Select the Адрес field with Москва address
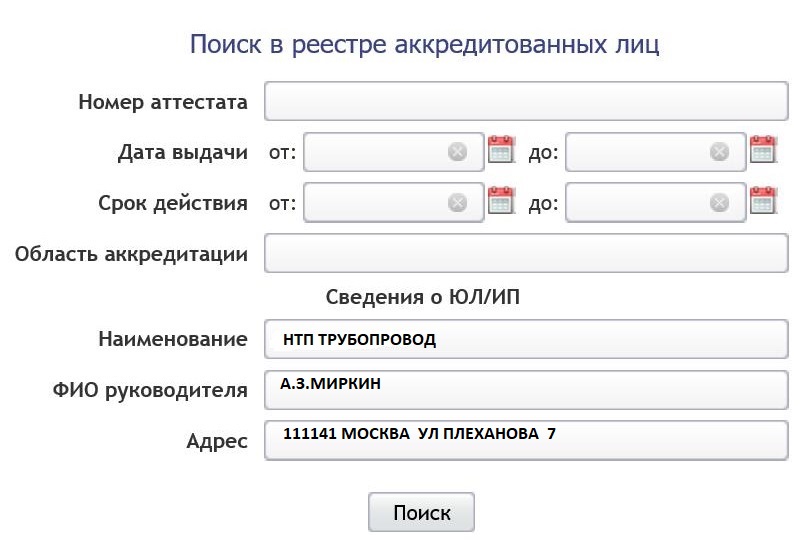This screenshot has height=540, width=805. pos(526,440)
